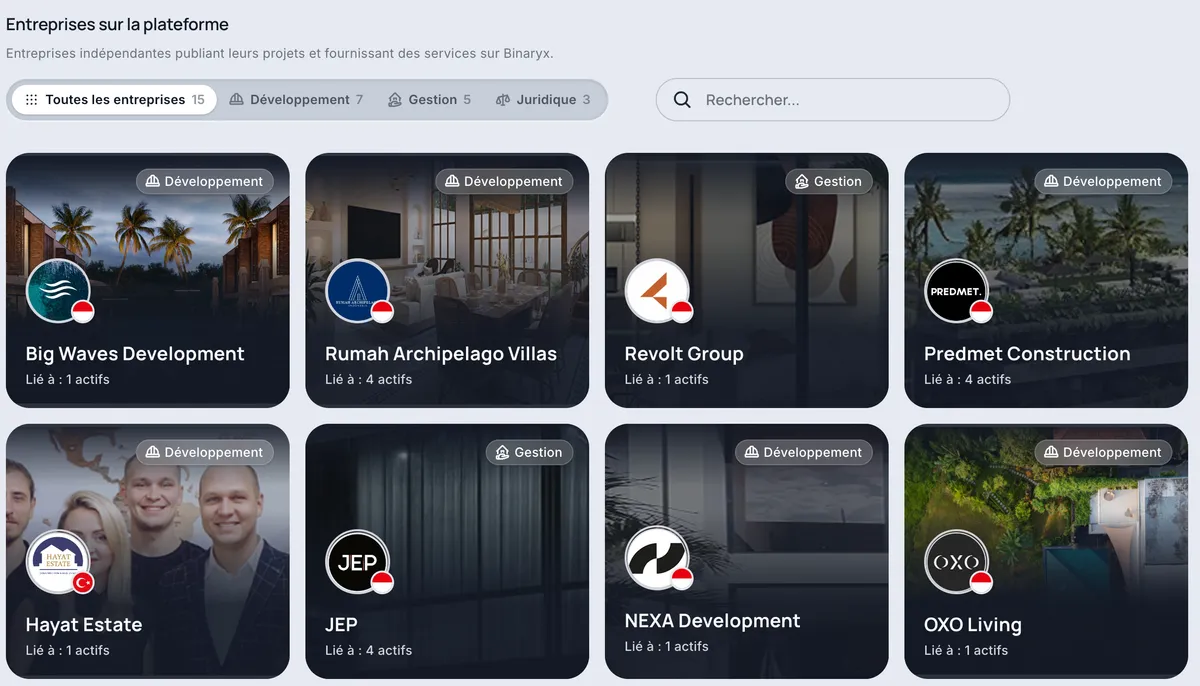Screen dimensions: 1200x686
Task: Open the JEP company name
Action: (x=341, y=625)
